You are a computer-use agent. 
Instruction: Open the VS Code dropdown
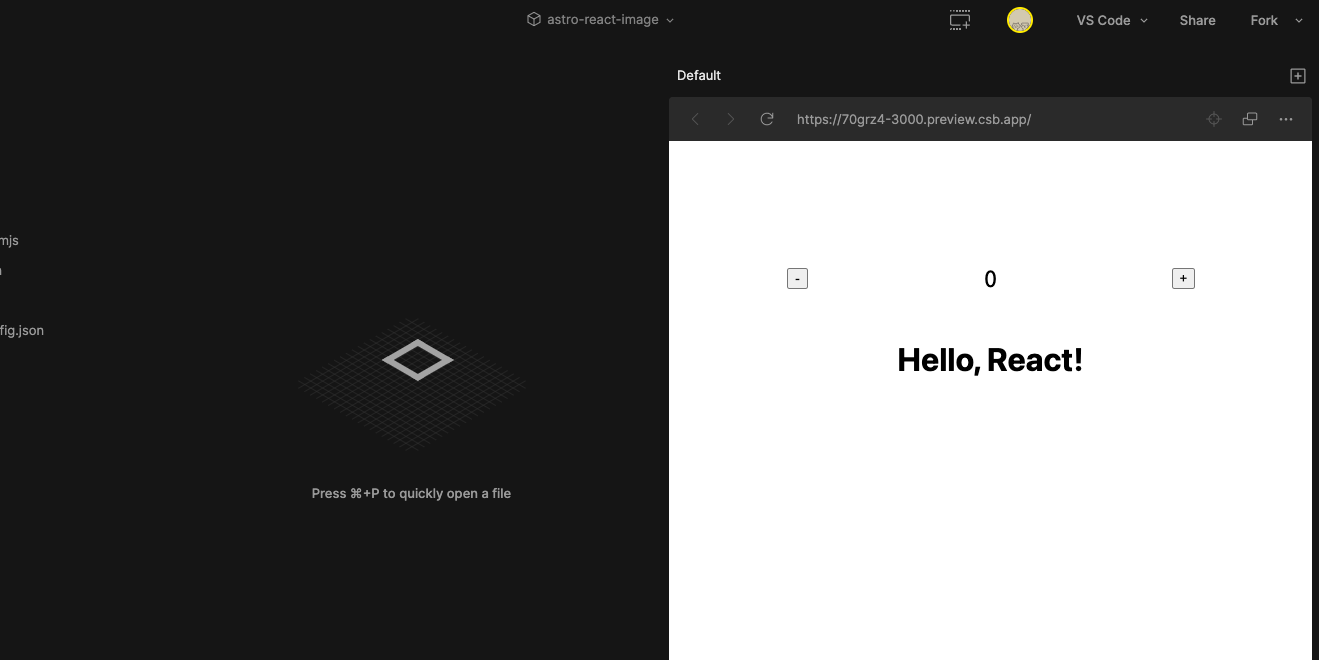click(1112, 20)
